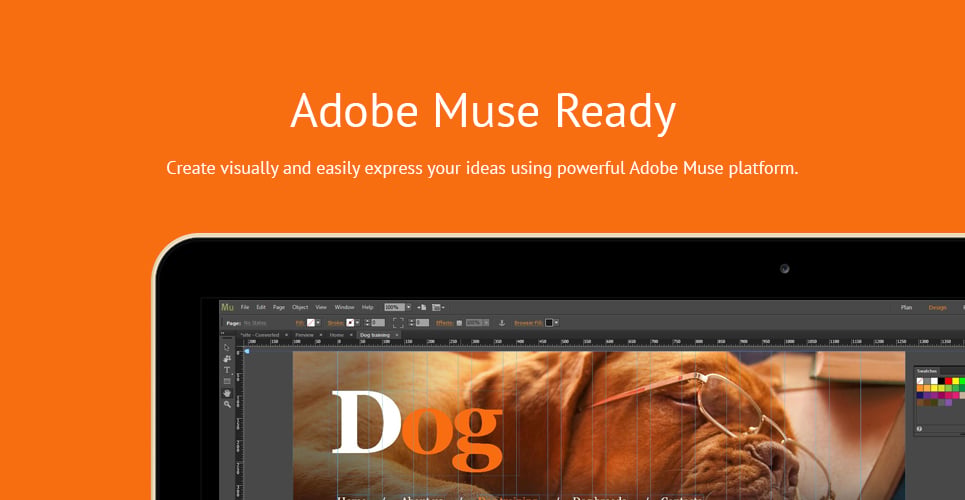965x500 pixels.
Task: Select the Crop tool
Action: [226, 359]
